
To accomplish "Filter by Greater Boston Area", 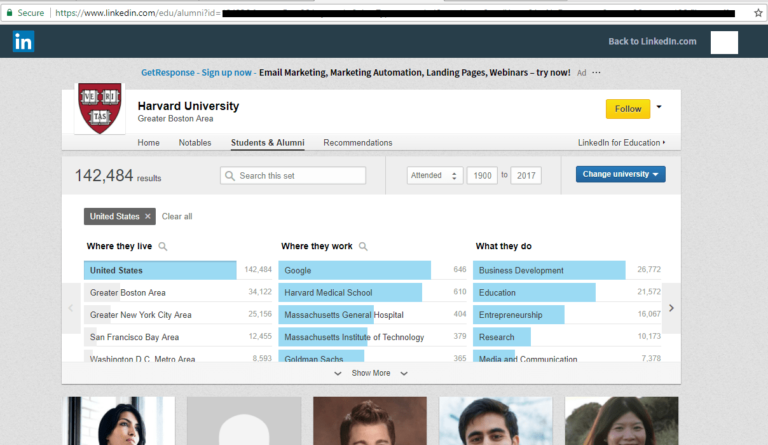I will 178,292.
